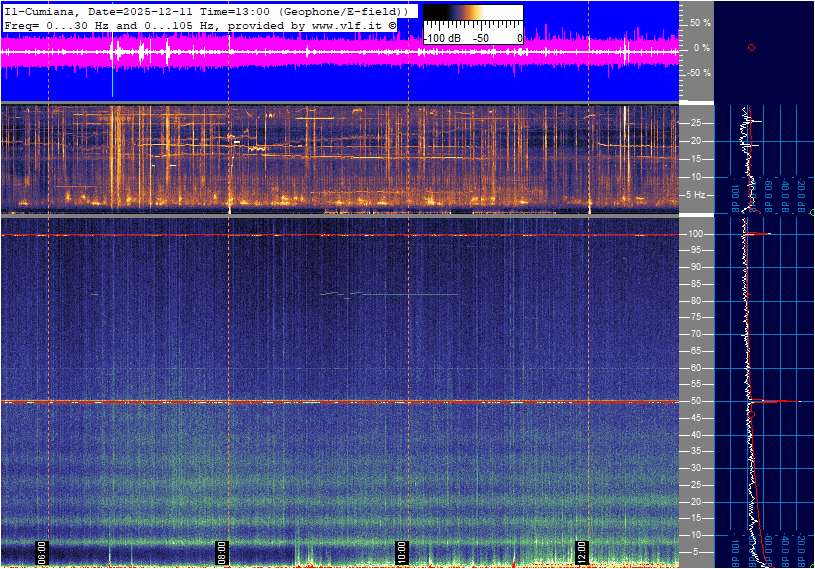Select the 08:00 time marker
The image size is (815, 569).
(x=222, y=552)
